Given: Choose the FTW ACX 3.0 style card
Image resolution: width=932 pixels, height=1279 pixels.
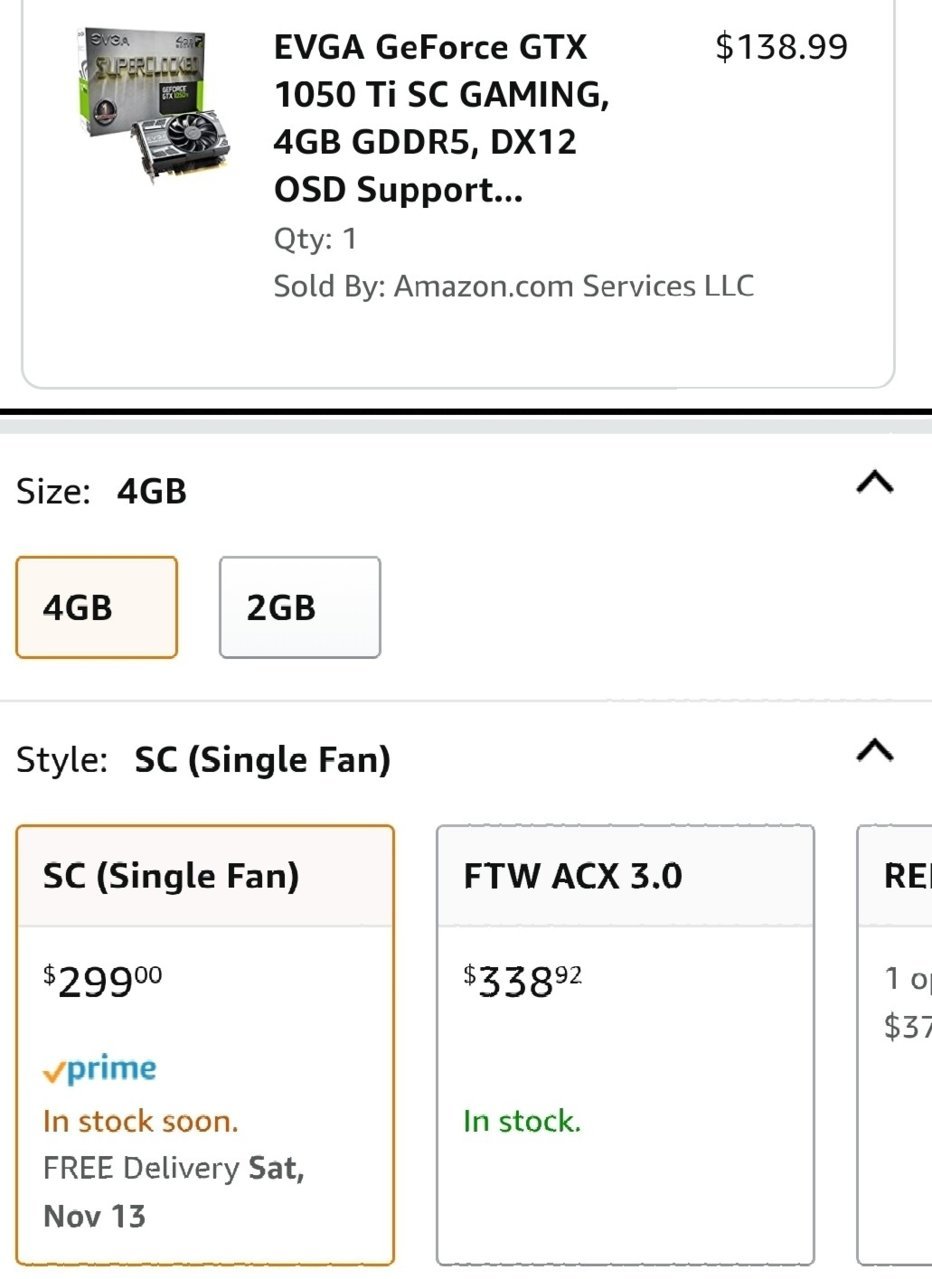Looking at the screenshot, I should pos(626,1045).
